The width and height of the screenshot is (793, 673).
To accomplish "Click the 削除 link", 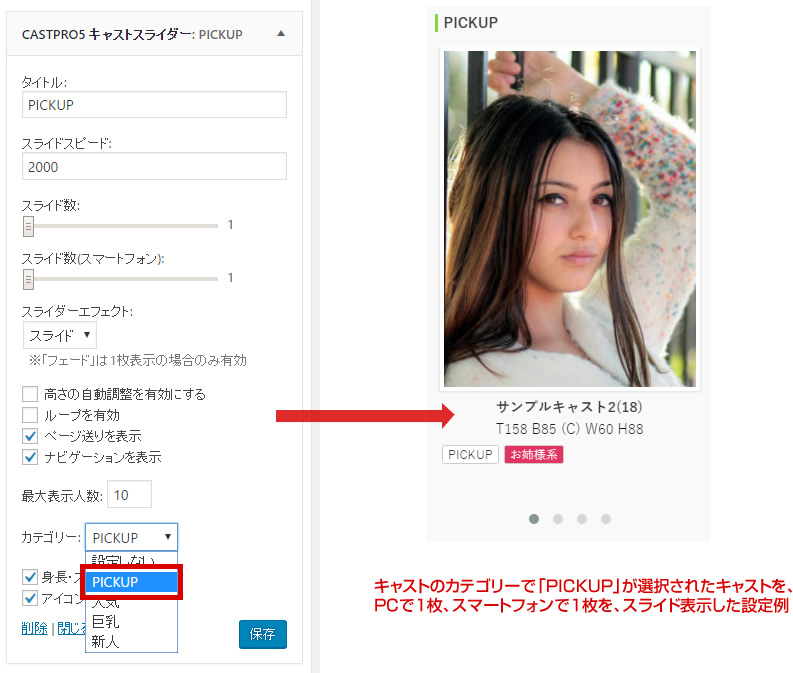I will pos(35,629).
